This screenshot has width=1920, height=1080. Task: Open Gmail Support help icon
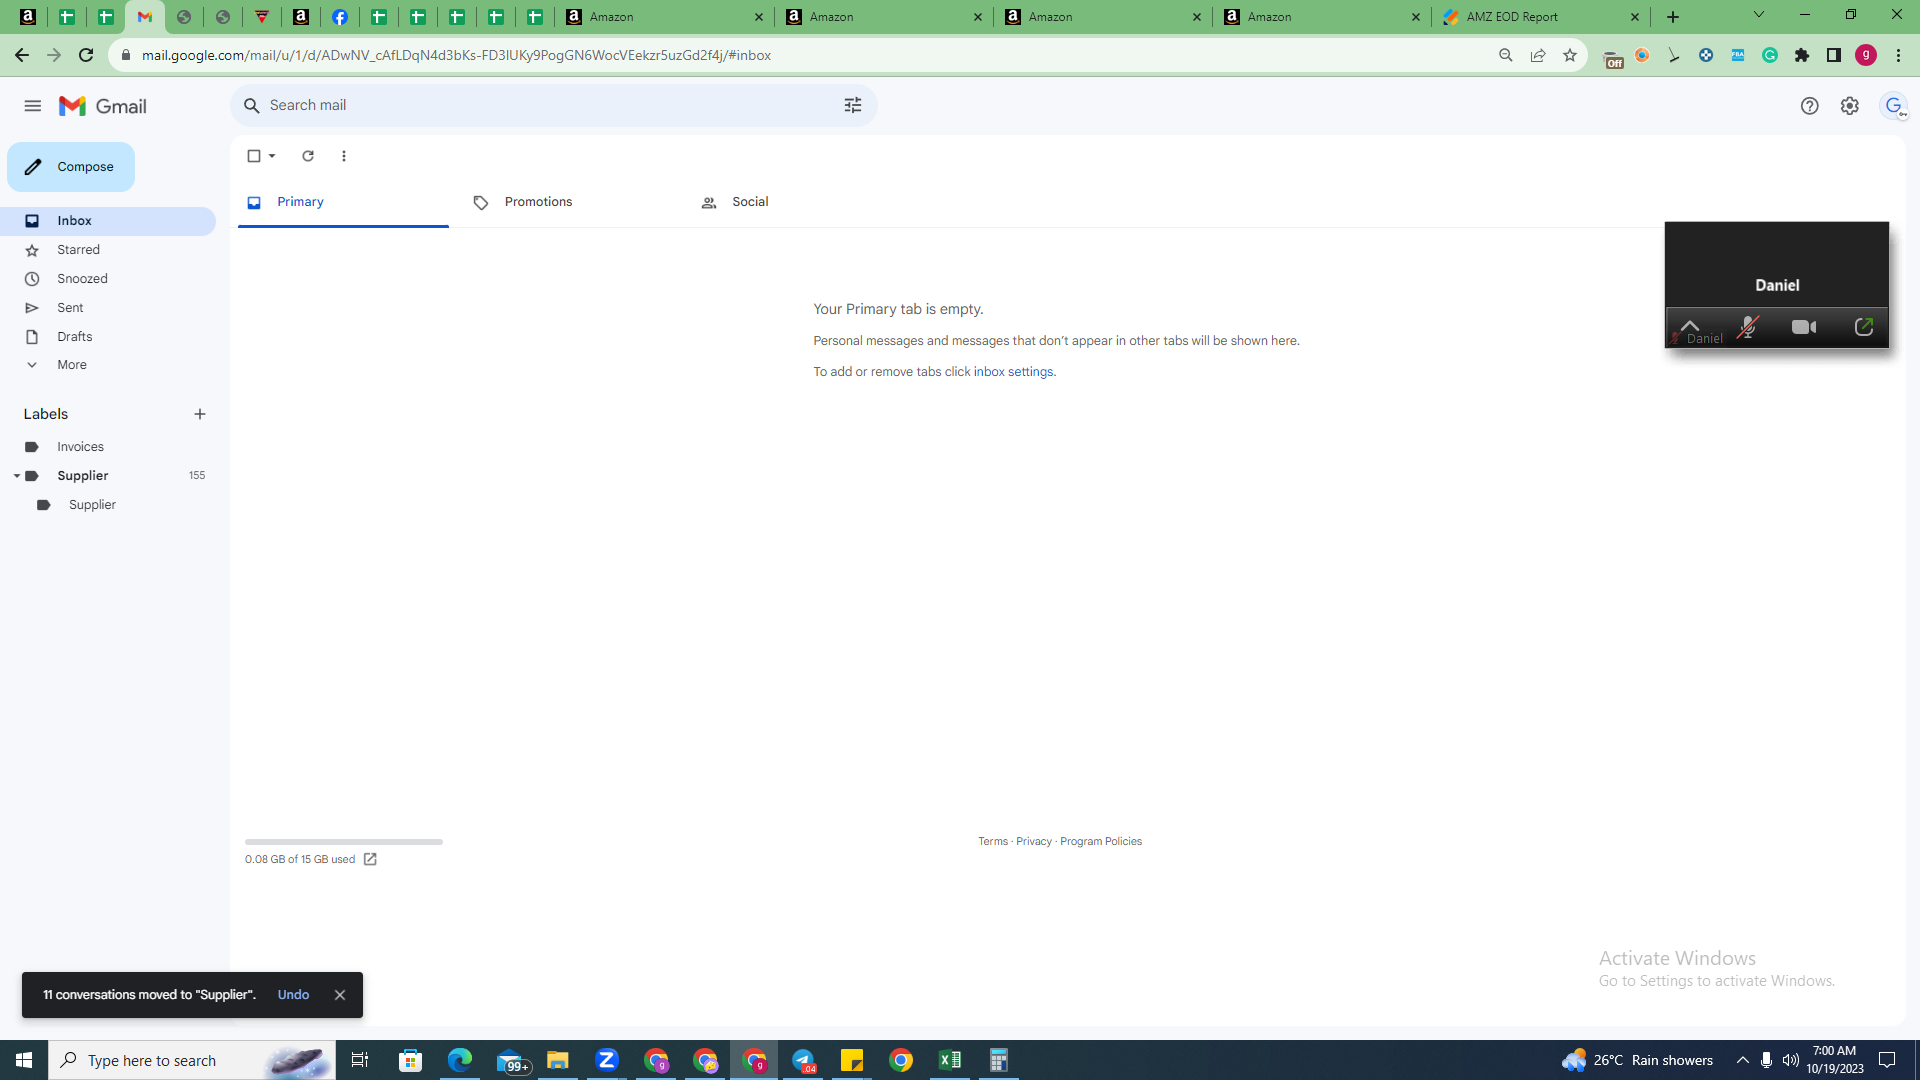[1810, 106]
